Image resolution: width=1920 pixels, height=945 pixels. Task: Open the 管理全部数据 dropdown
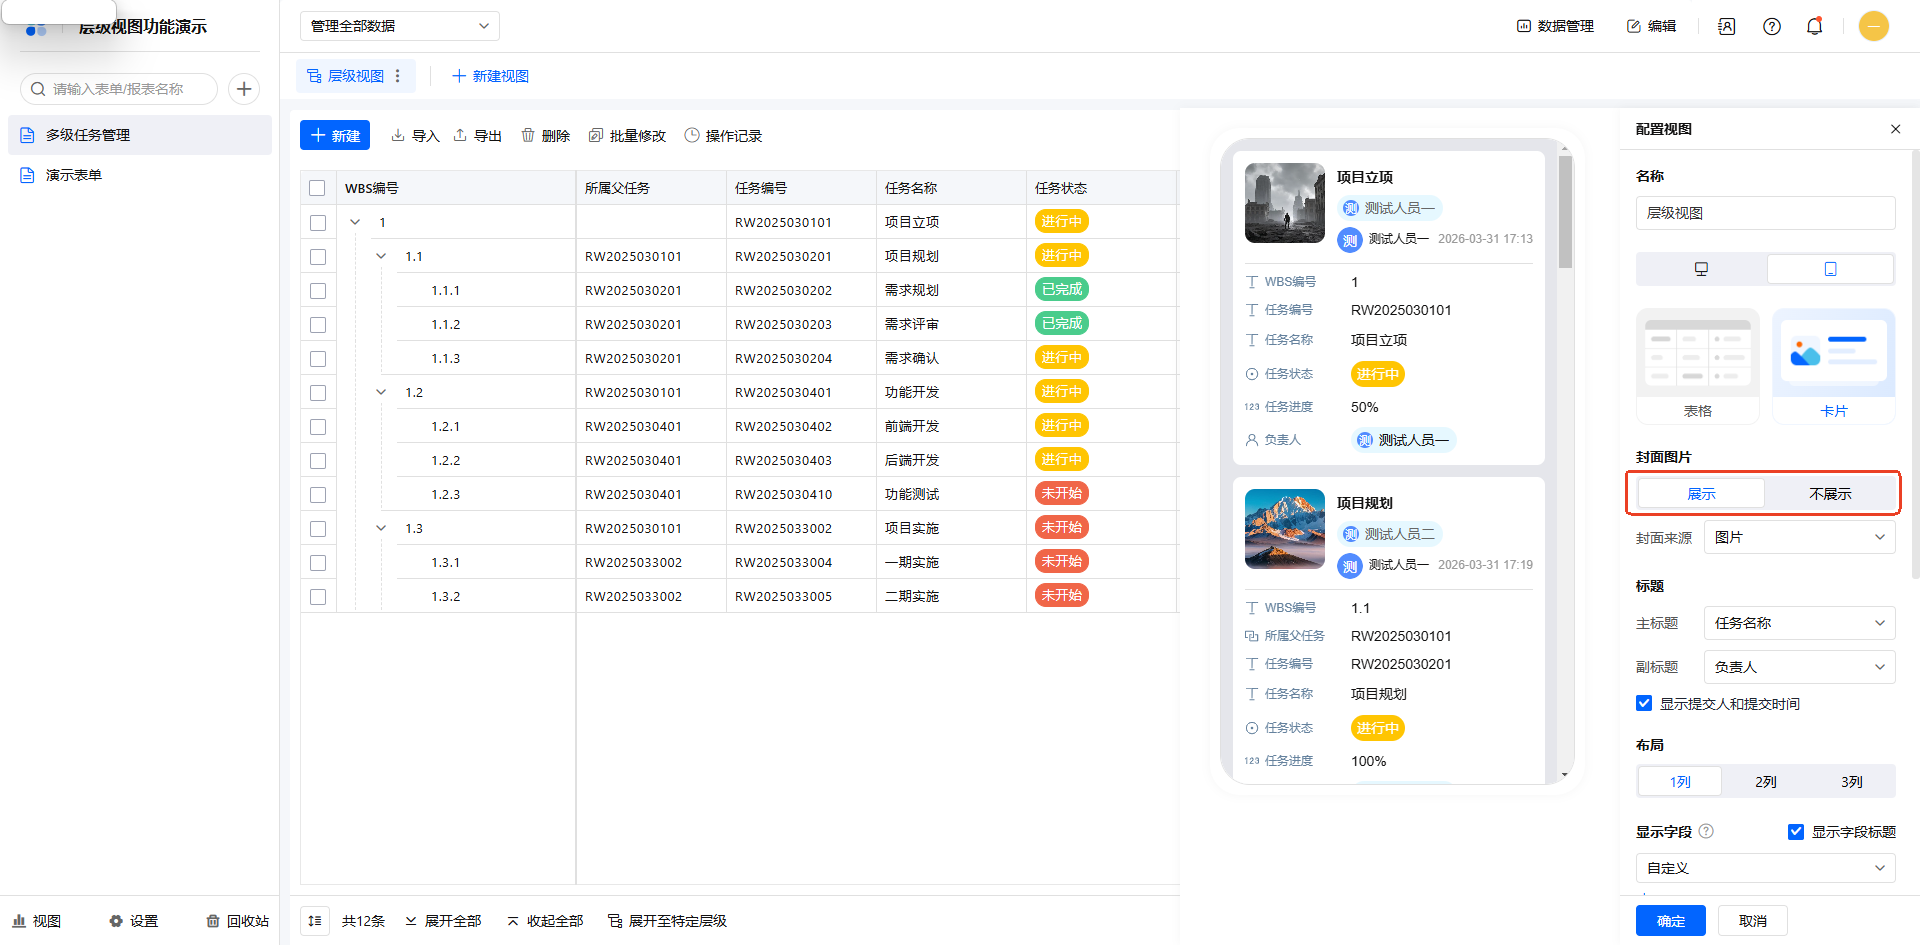click(399, 26)
